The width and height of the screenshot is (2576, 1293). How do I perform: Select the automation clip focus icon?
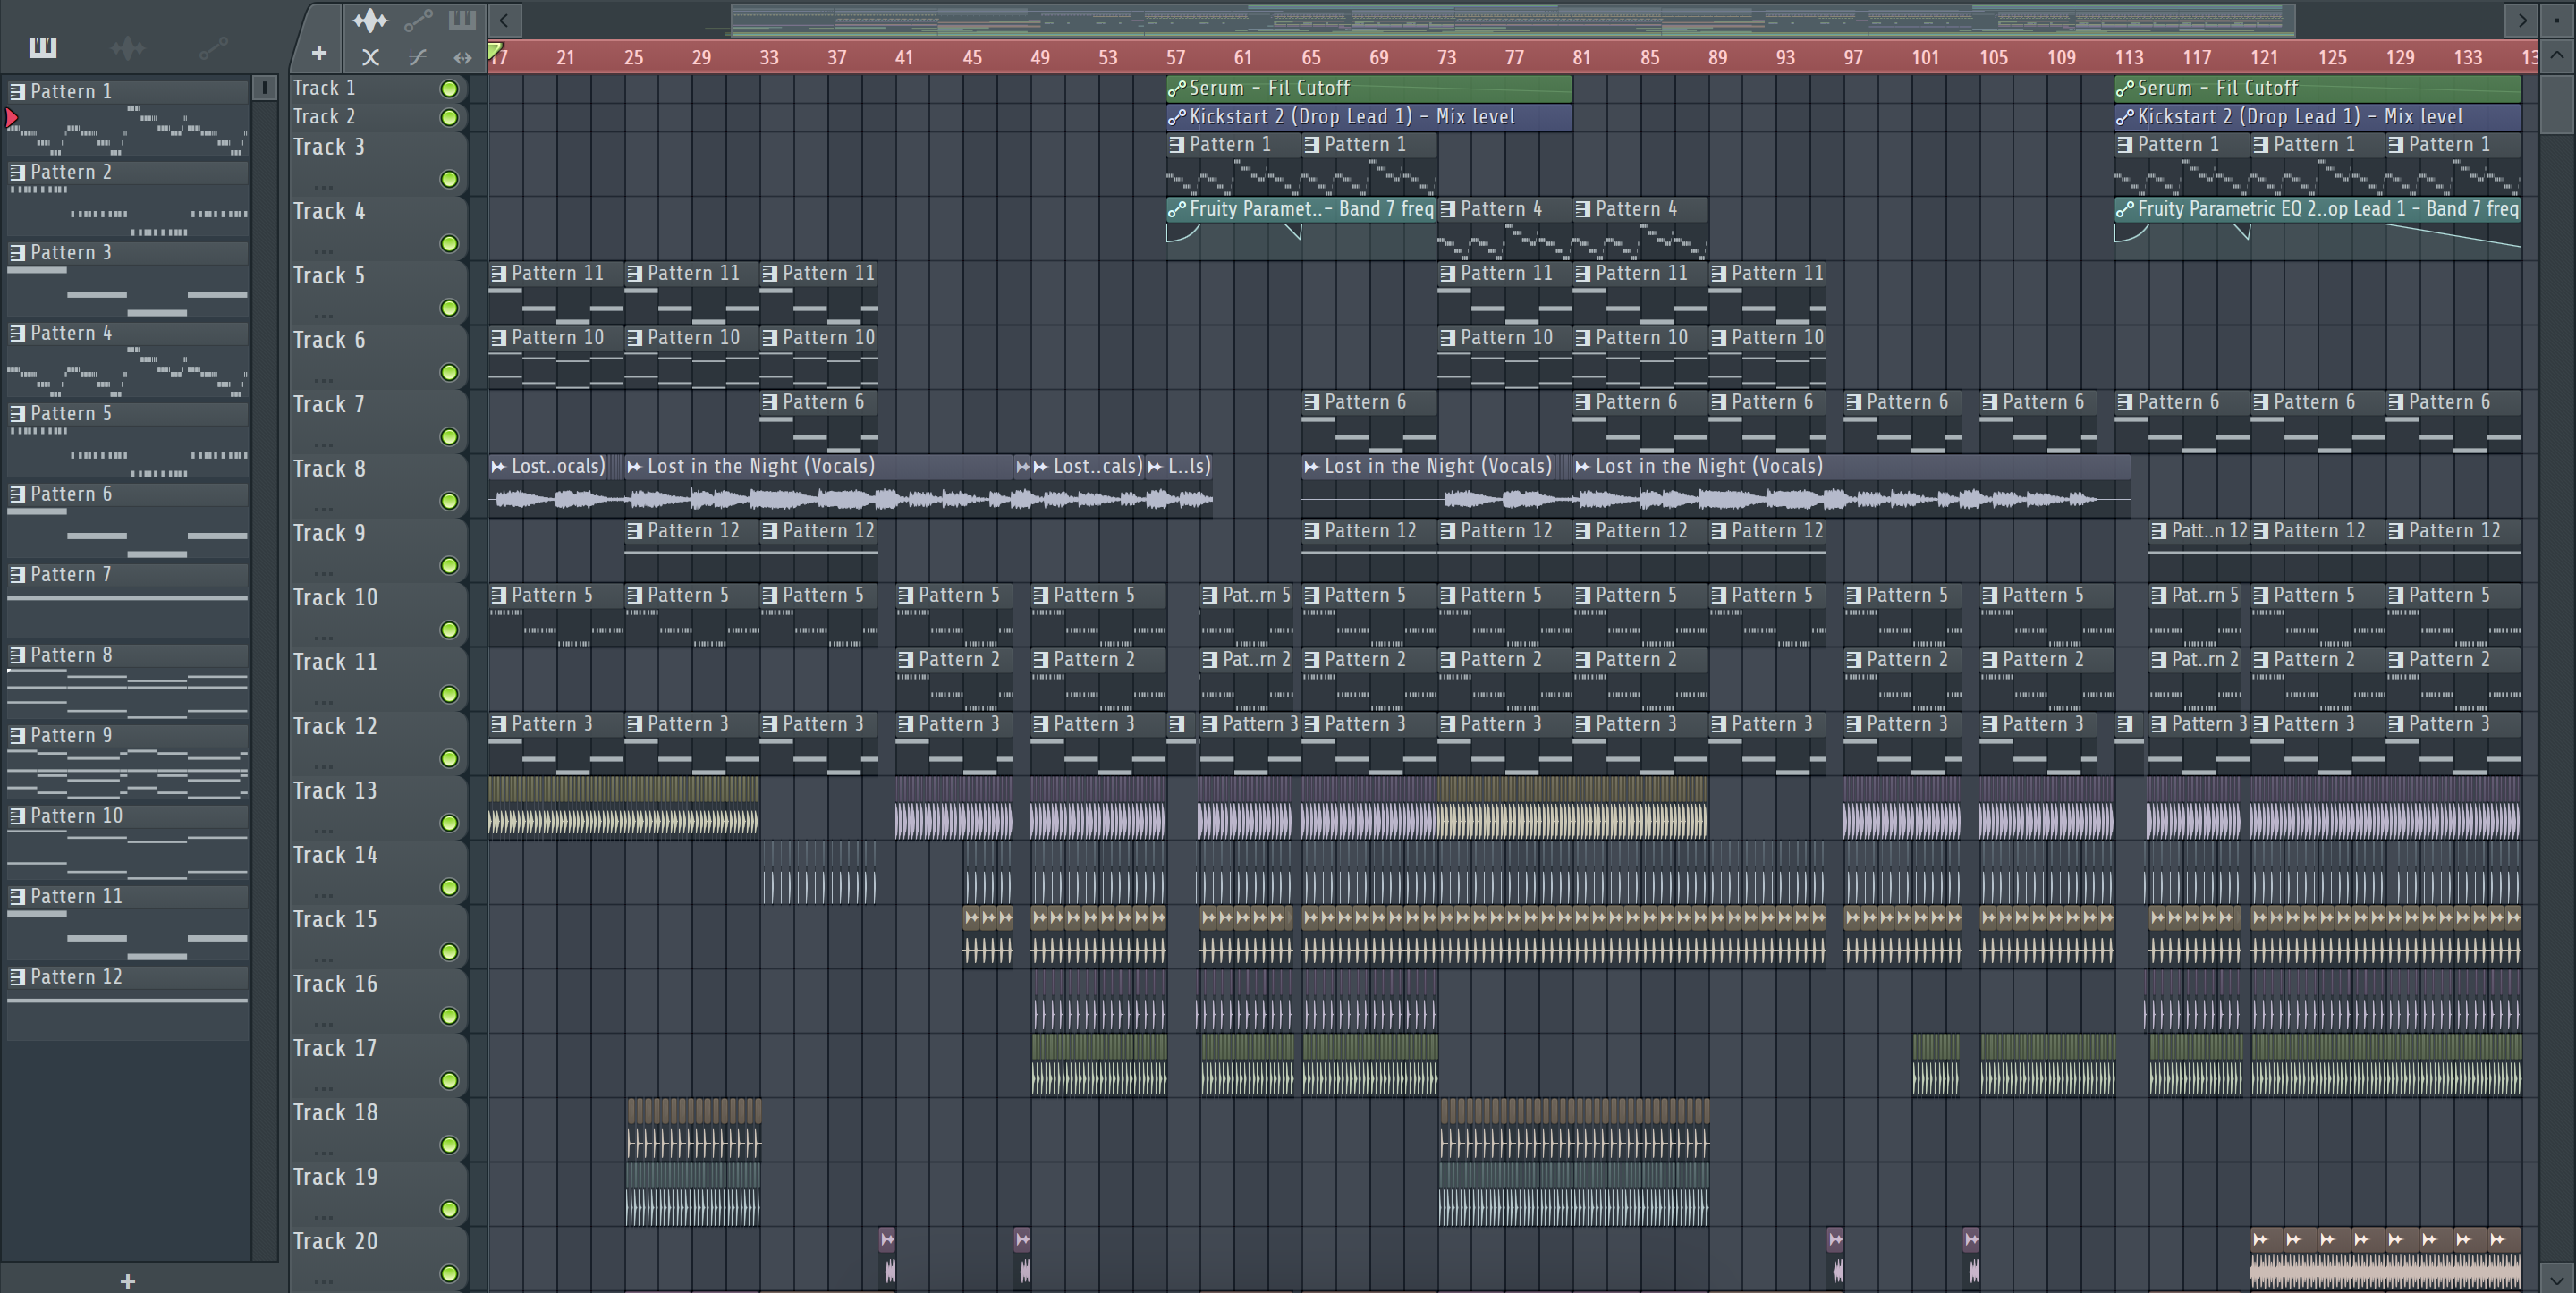click(418, 19)
